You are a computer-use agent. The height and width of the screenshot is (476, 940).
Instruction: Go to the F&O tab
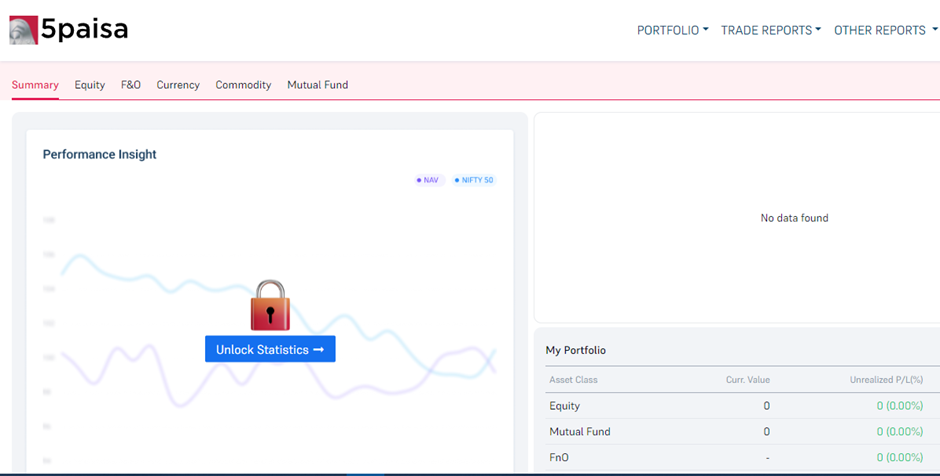pyautogui.click(x=131, y=85)
